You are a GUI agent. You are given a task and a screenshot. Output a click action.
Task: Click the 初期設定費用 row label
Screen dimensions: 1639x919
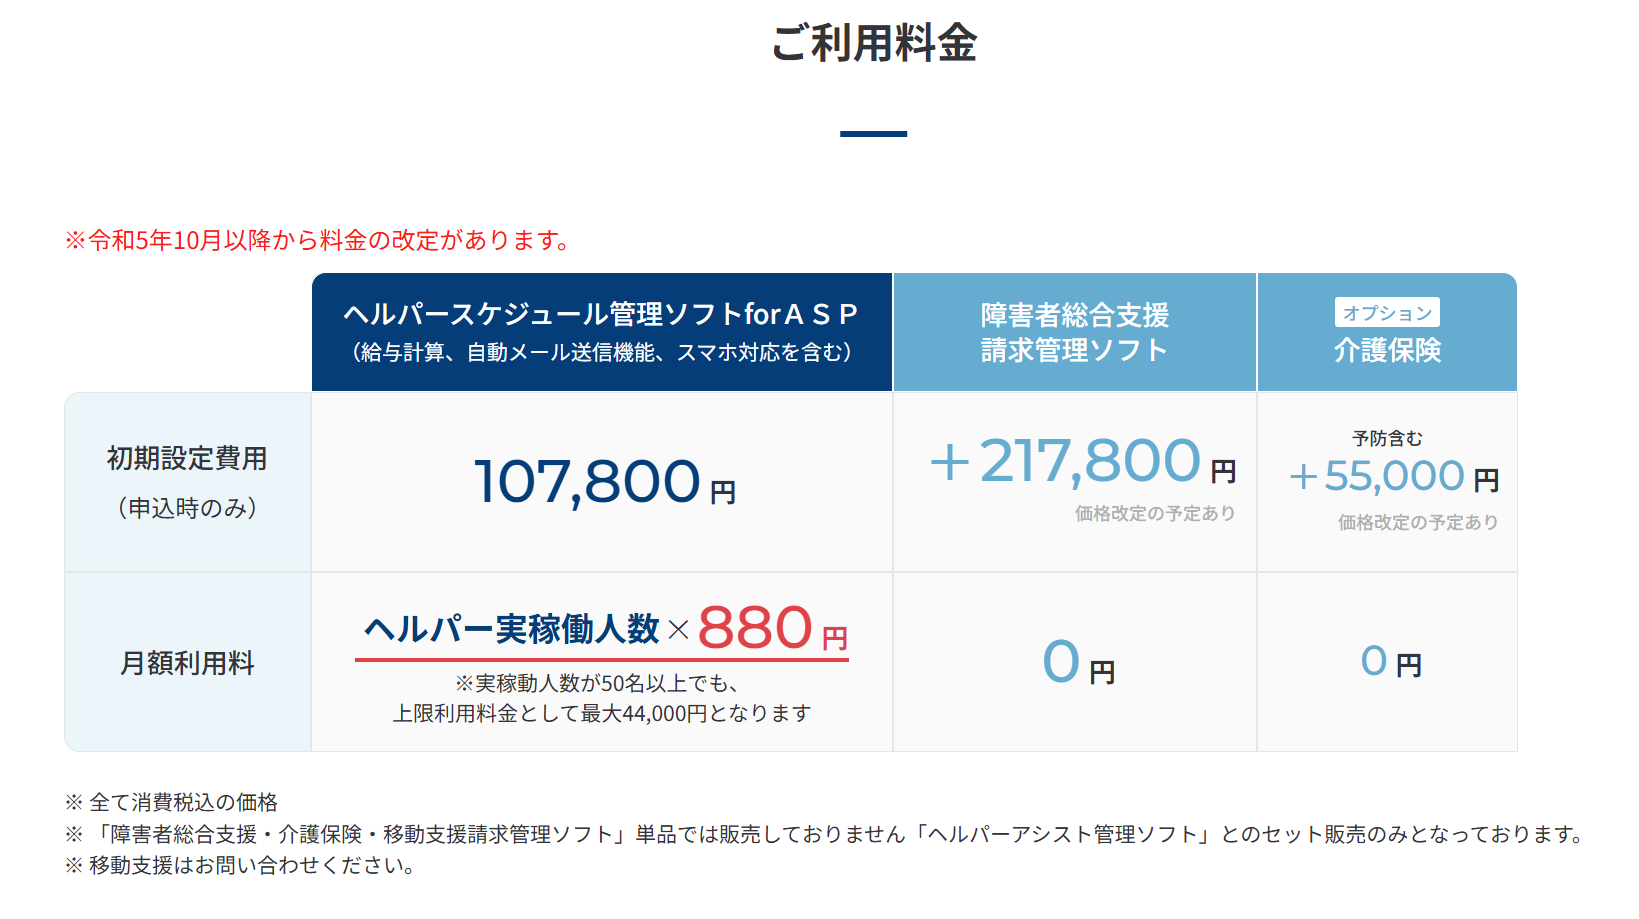pyautogui.click(x=187, y=459)
